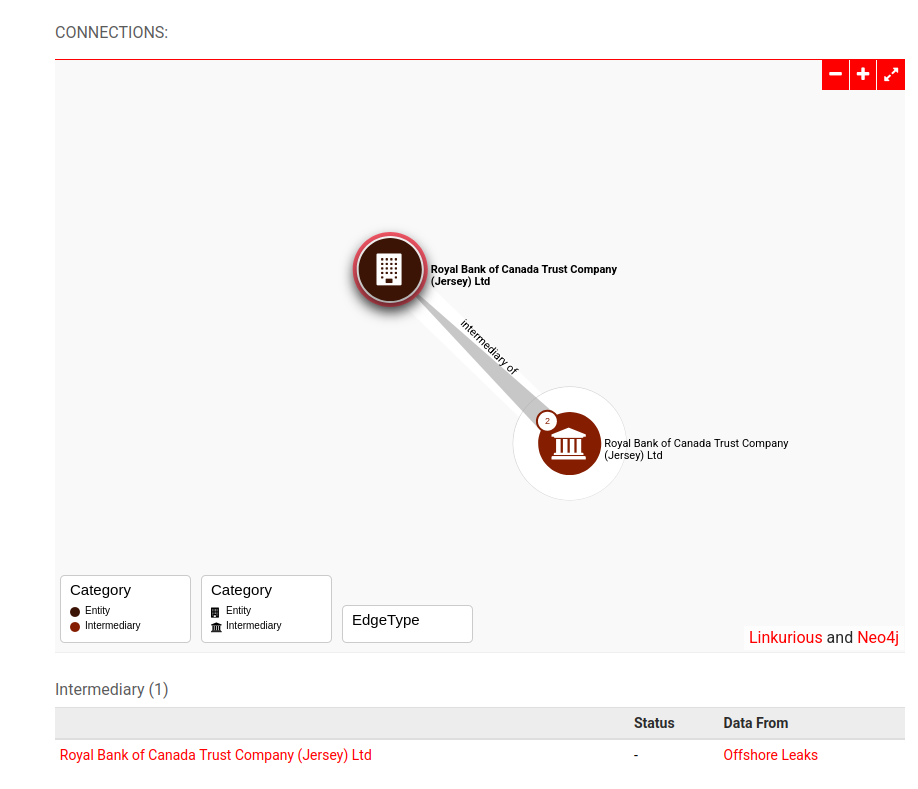
Task: Click the 'intermediary of' edge label
Action: [x=489, y=347]
